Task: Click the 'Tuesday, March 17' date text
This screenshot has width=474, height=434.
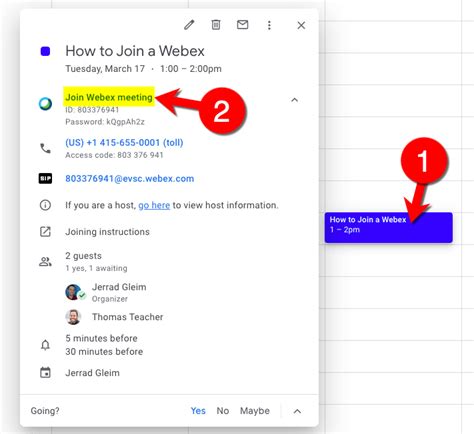Action: coord(105,69)
